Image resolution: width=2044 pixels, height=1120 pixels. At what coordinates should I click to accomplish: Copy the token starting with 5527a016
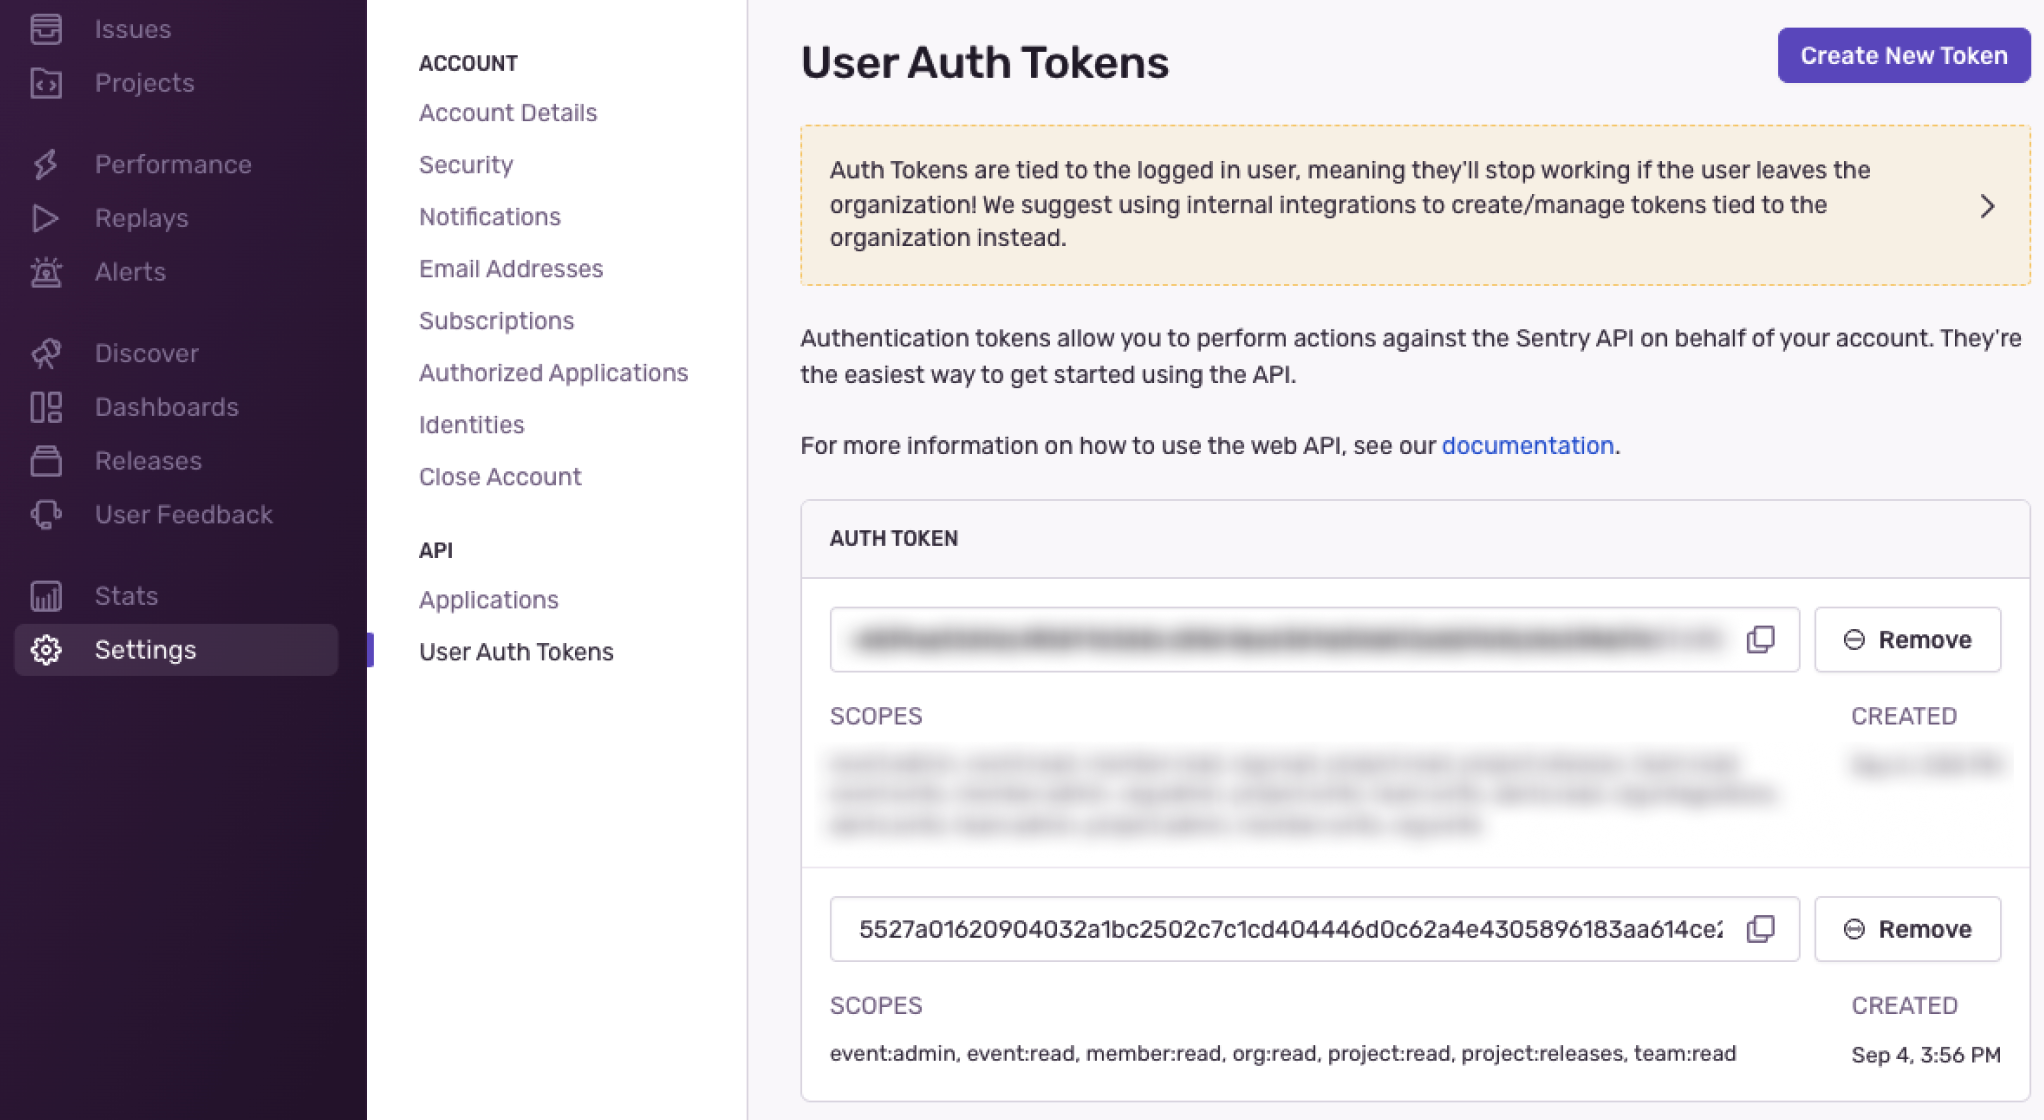click(1761, 929)
